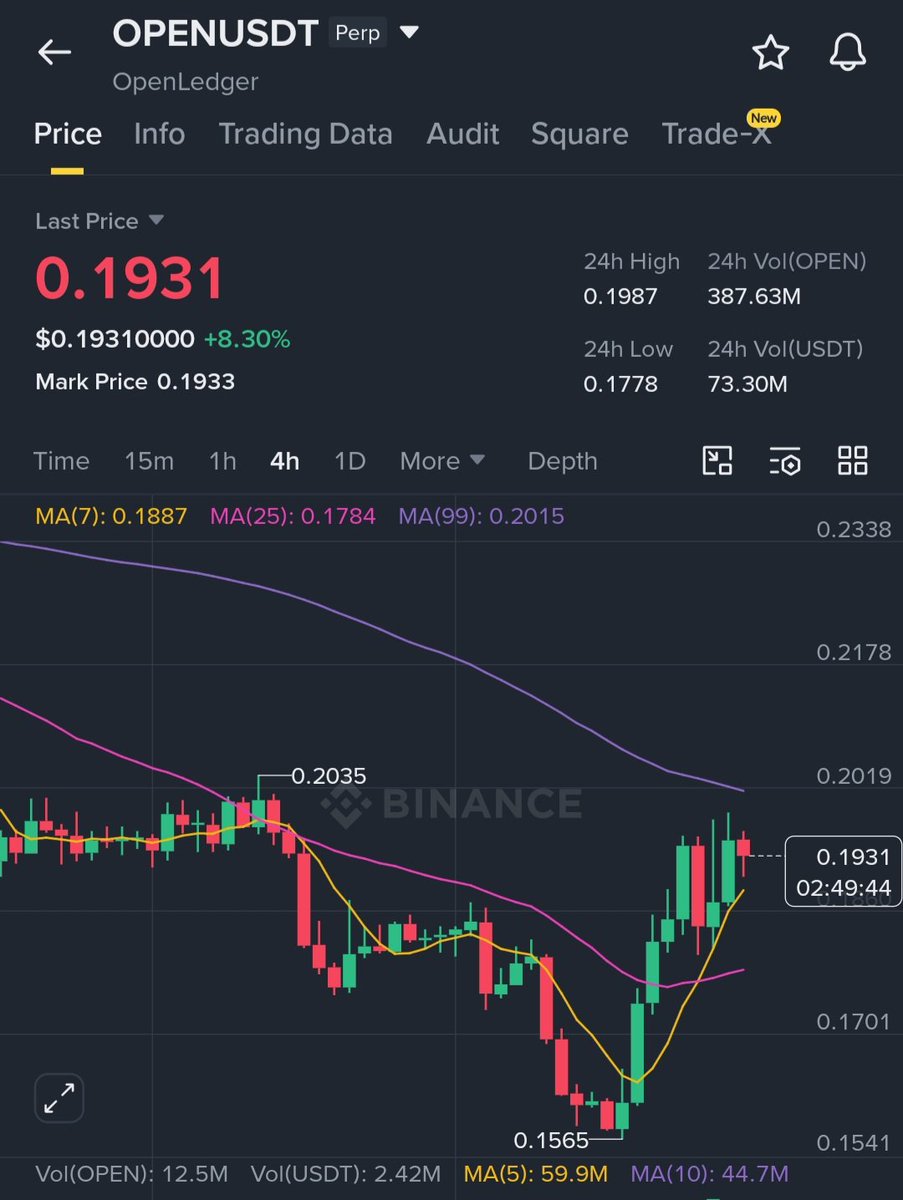
Task: Expand the Last Price dropdown arrow
Action: pyautogui.click(x=156, y=220)
